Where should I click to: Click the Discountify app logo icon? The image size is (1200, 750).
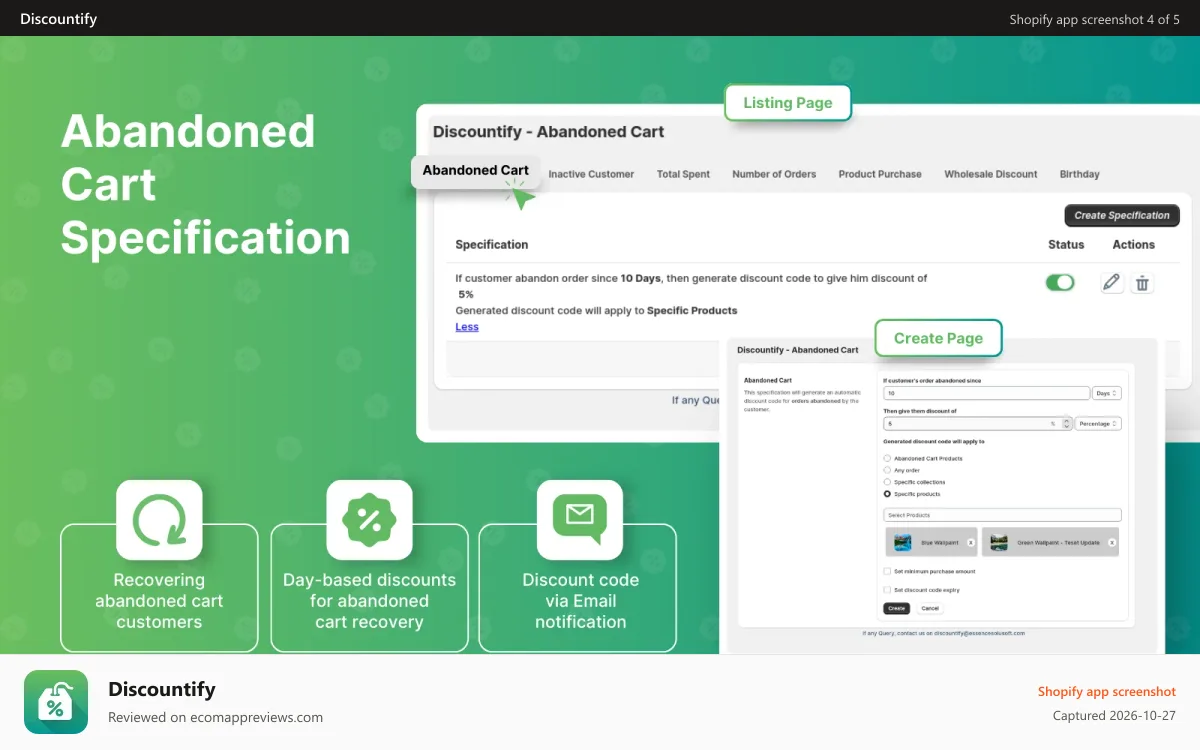(56, 702)
